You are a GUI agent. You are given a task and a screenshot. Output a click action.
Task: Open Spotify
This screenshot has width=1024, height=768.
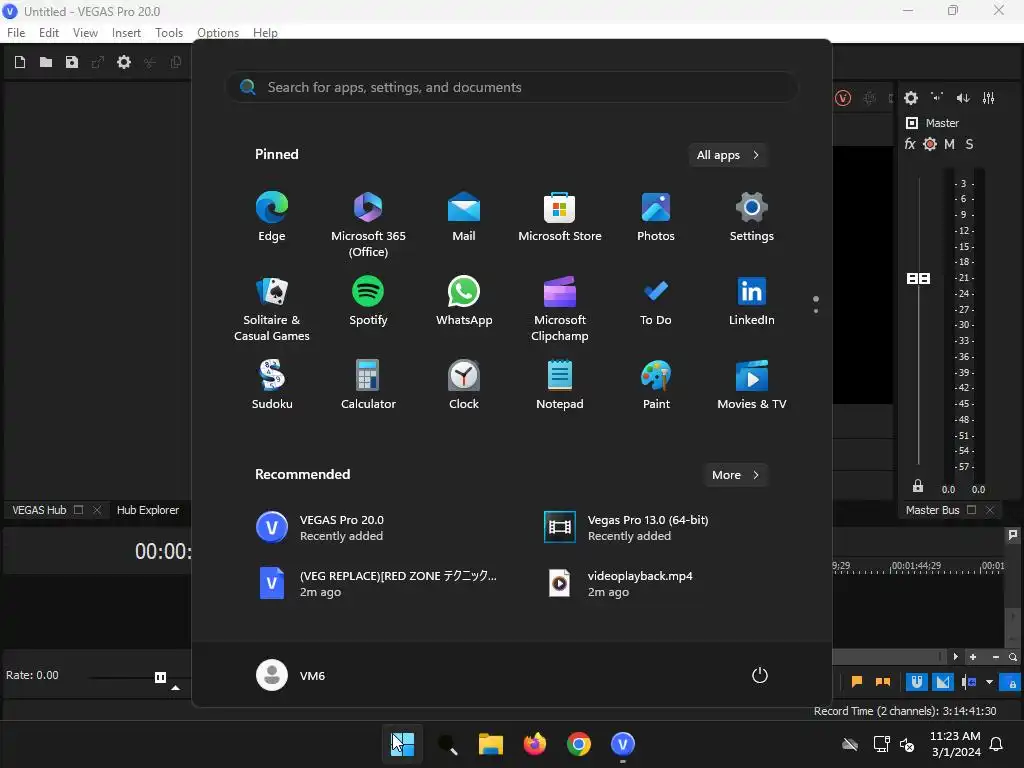tap(368, 301)
